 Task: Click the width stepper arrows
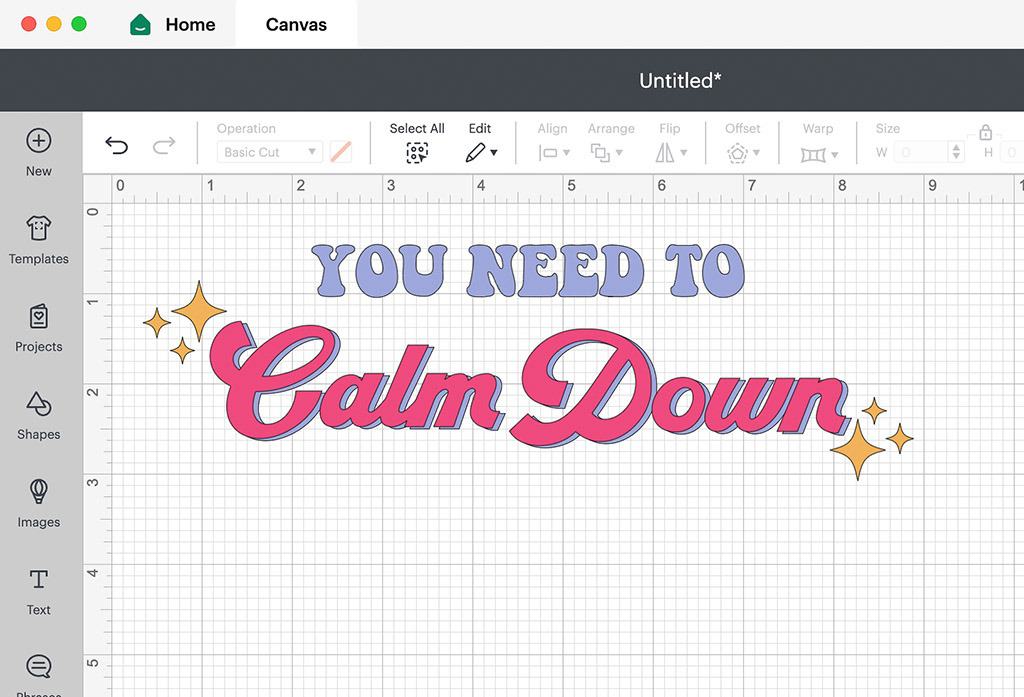956,152
